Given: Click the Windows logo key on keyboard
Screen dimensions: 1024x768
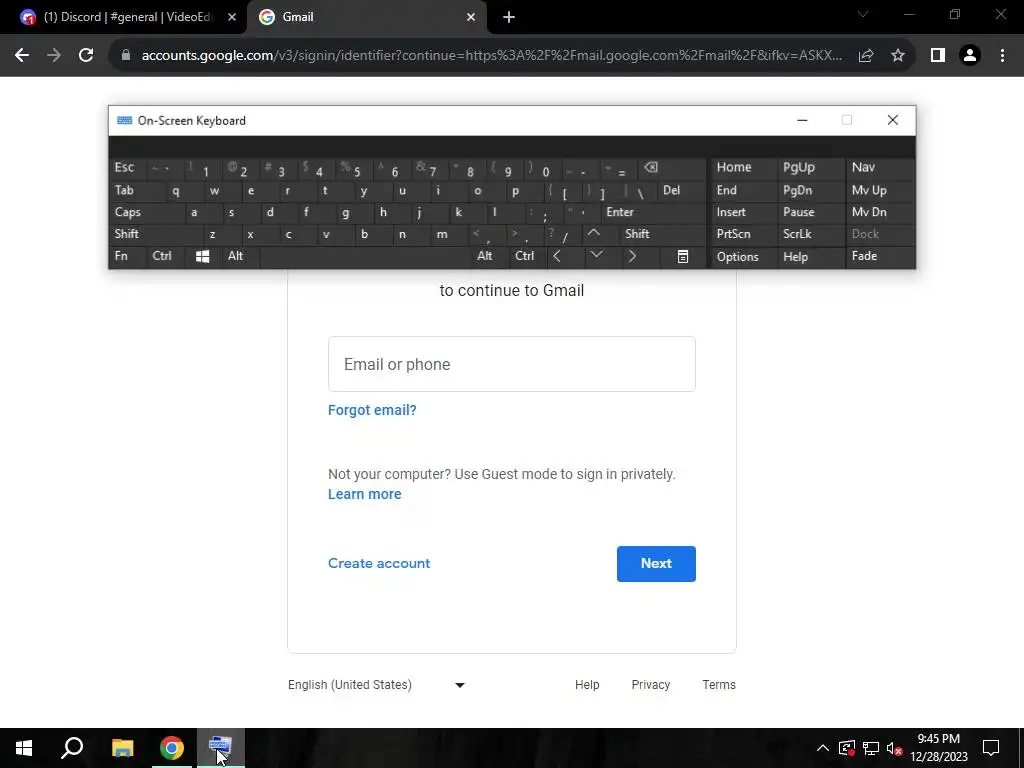Looking at the screenshot, I should tap(202, 257).
